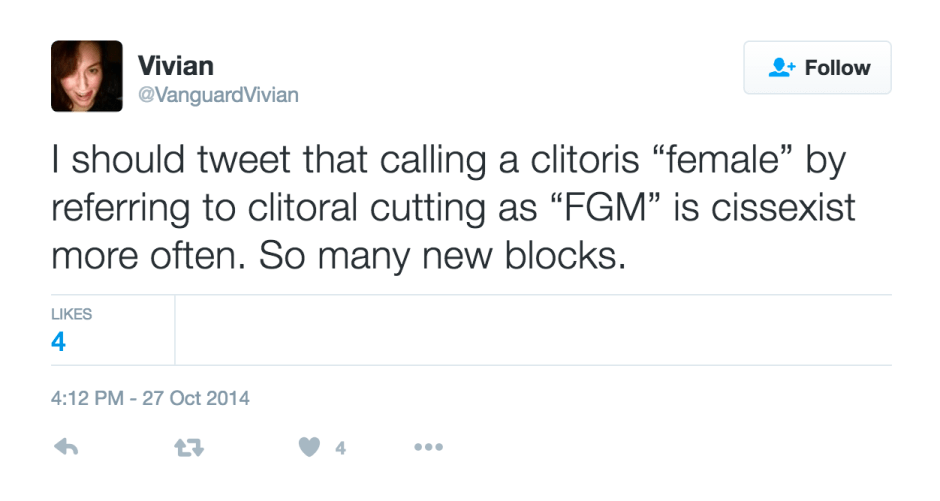Open Vivian's profile avatar photo
Viewport: 940px width, 501px height.
tap(87, 76)
